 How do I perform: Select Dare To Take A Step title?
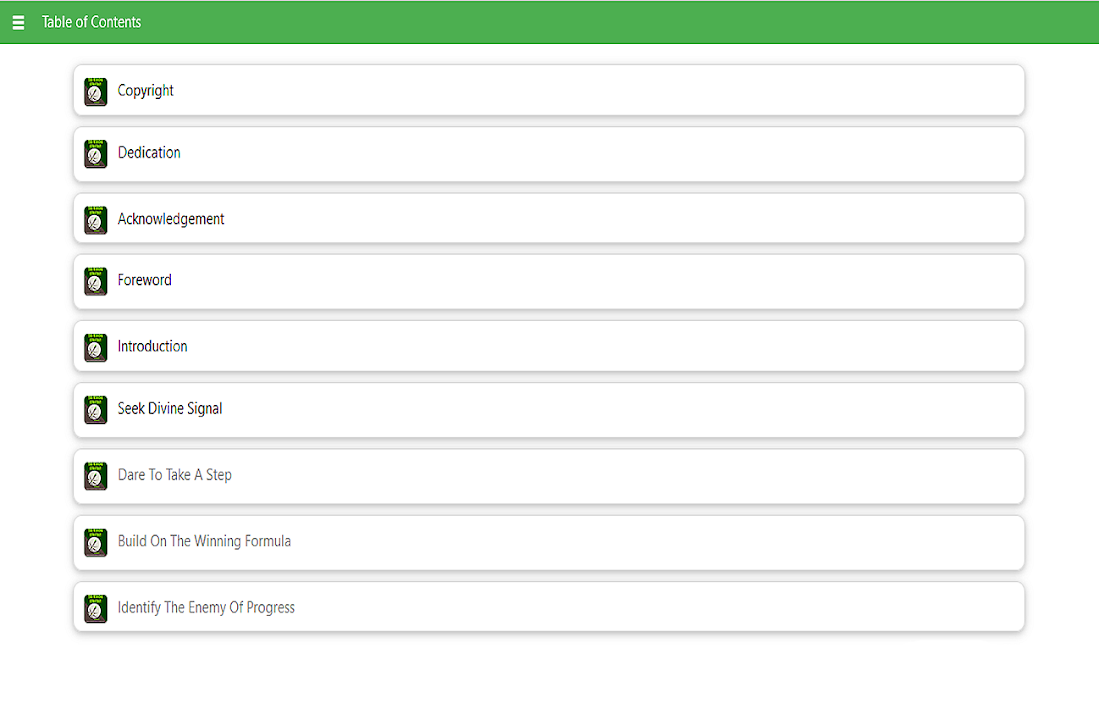(175, 475)
